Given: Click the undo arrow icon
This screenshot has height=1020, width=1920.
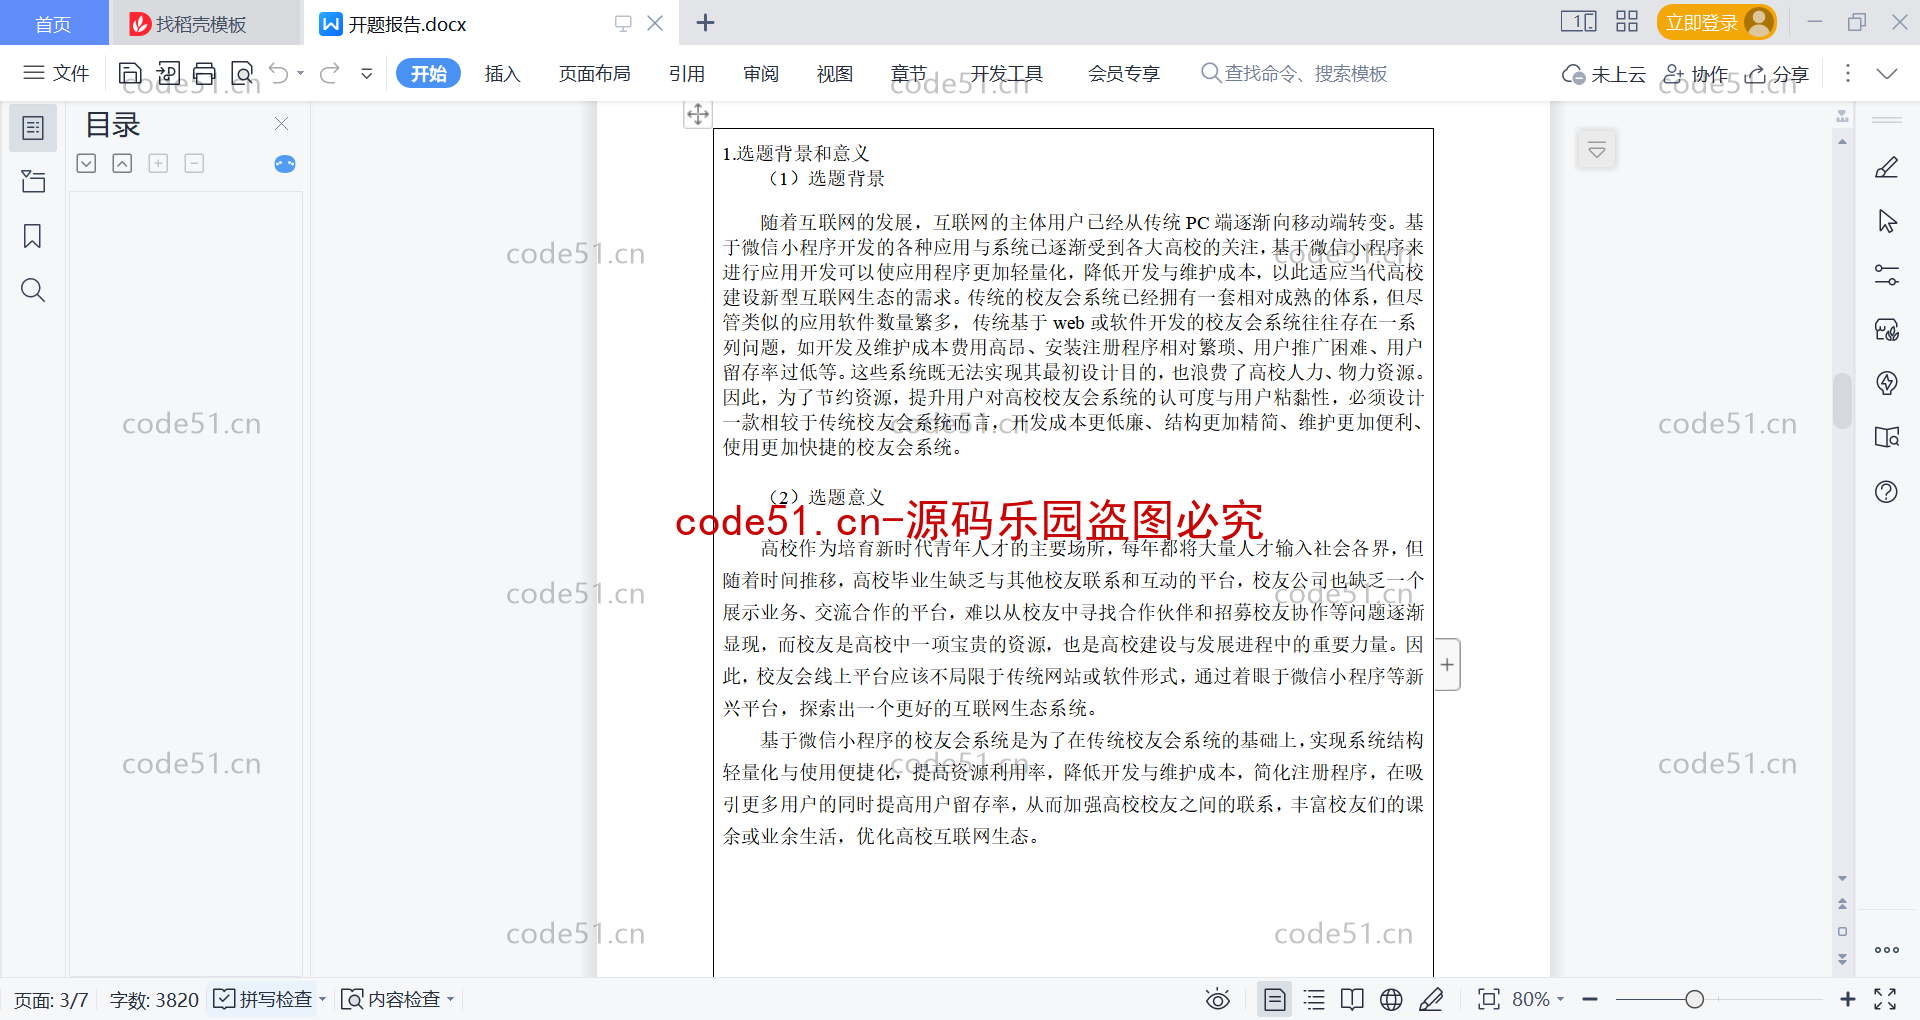Looking at the screenshot, I should (279, 73).
